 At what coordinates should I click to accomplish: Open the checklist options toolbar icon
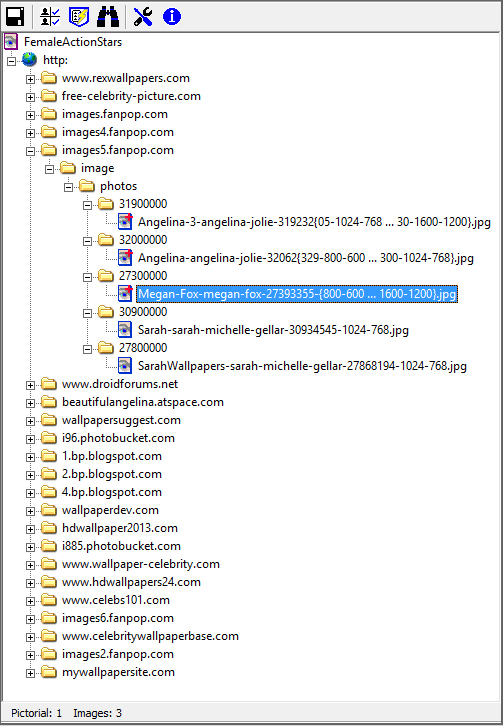pos(50,17)
